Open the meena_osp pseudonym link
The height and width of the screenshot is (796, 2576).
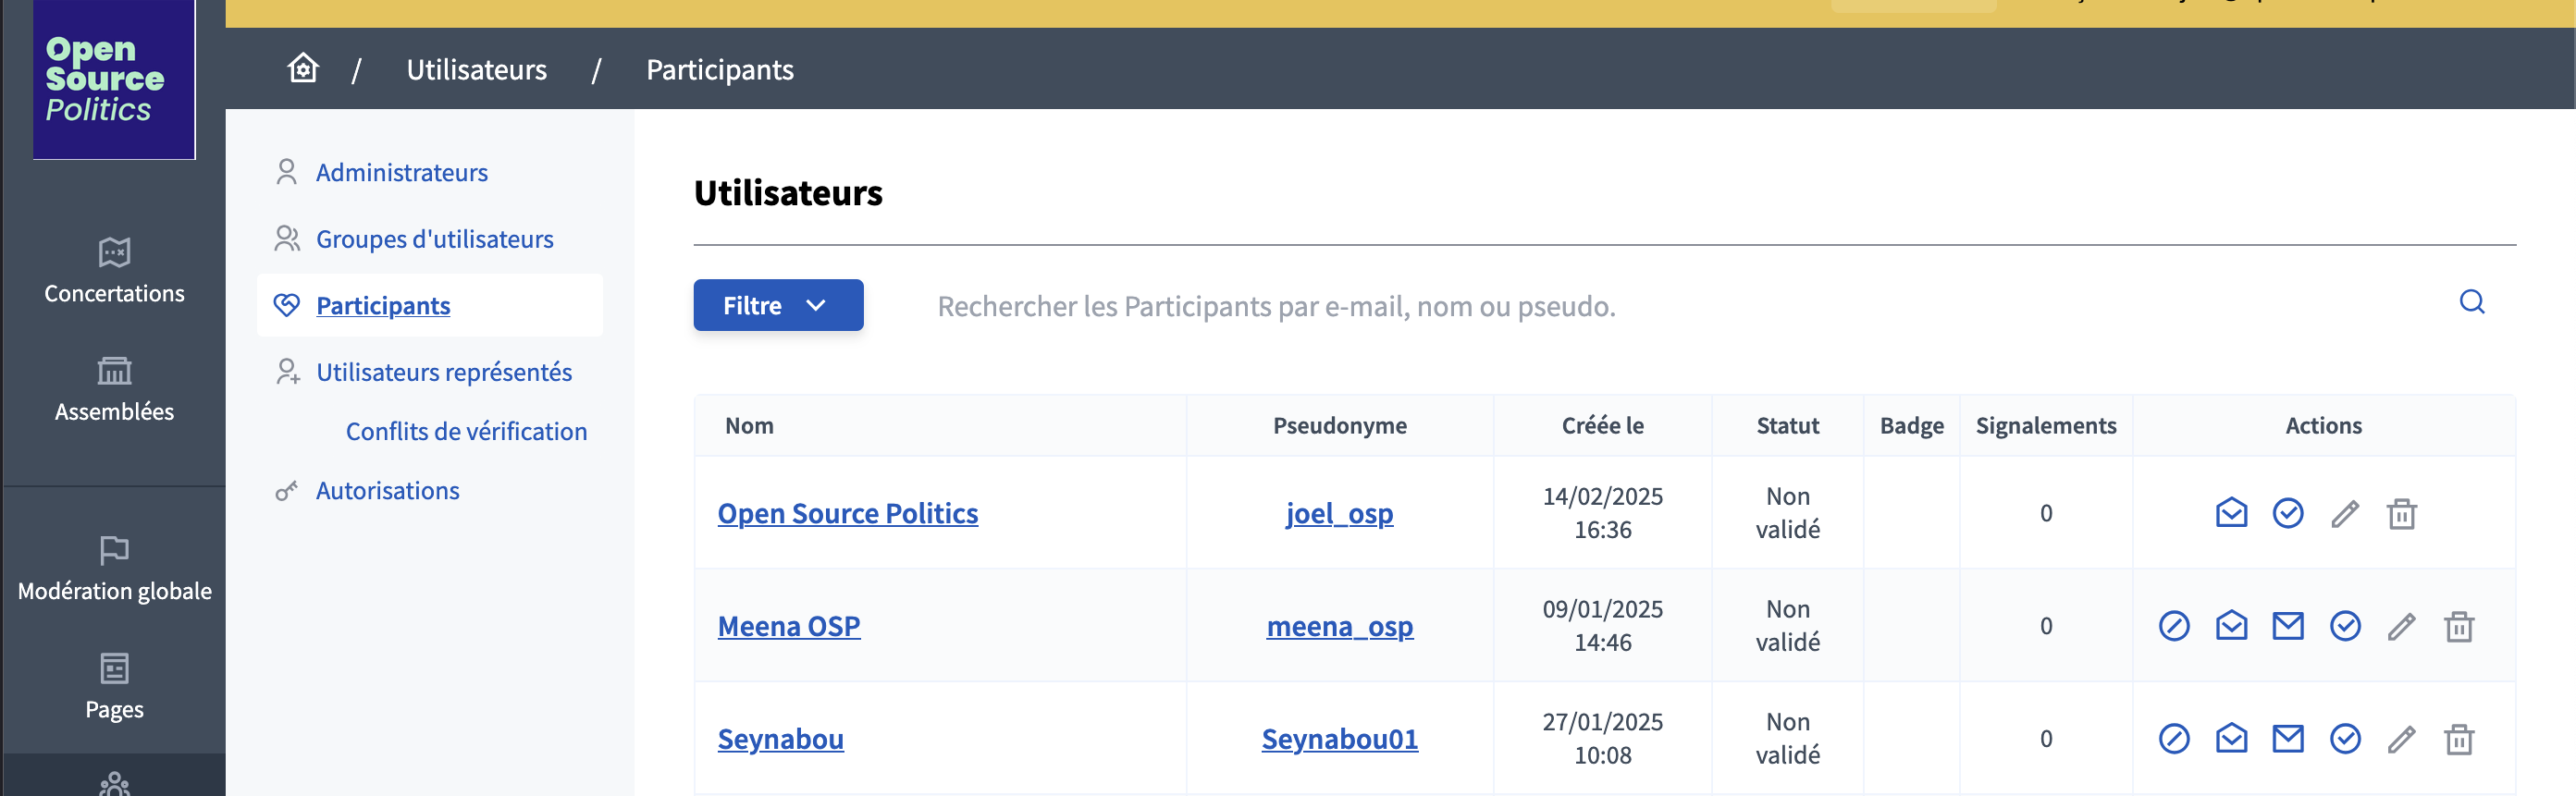click(1339, 626)
